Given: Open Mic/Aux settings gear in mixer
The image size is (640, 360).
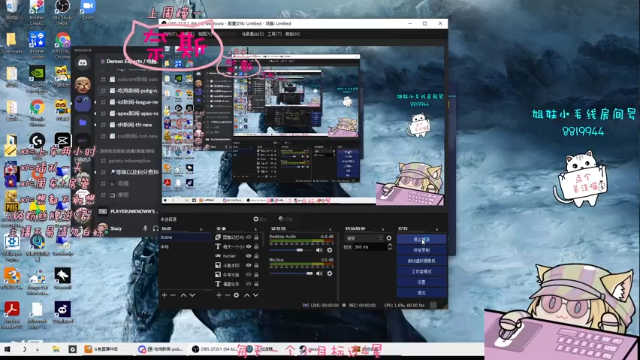Looking at the screenshot, I should [329, 273].
